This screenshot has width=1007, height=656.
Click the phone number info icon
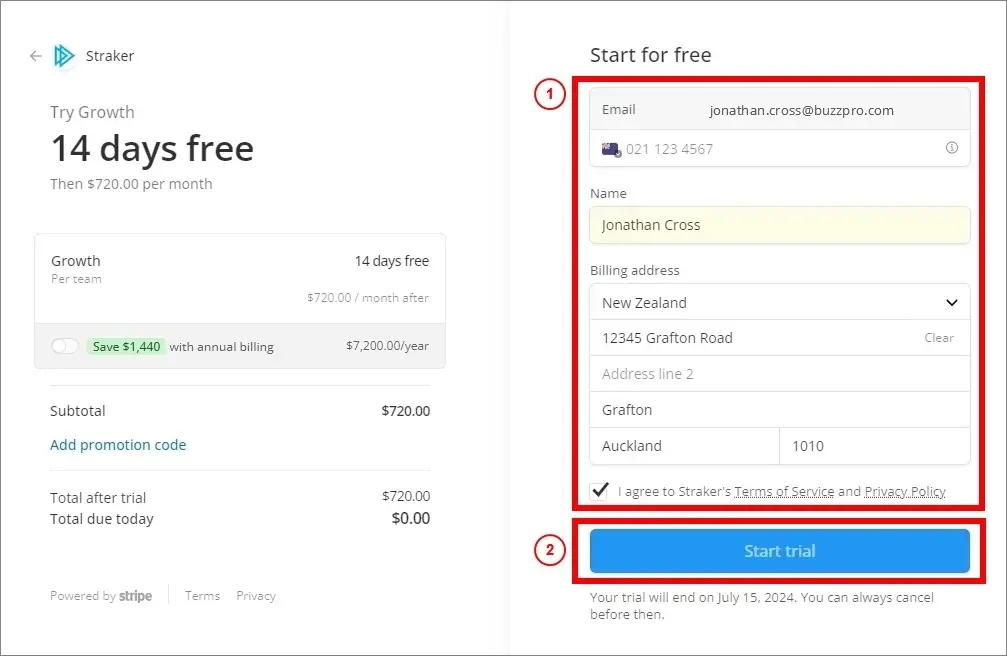(x=952, y=148)
